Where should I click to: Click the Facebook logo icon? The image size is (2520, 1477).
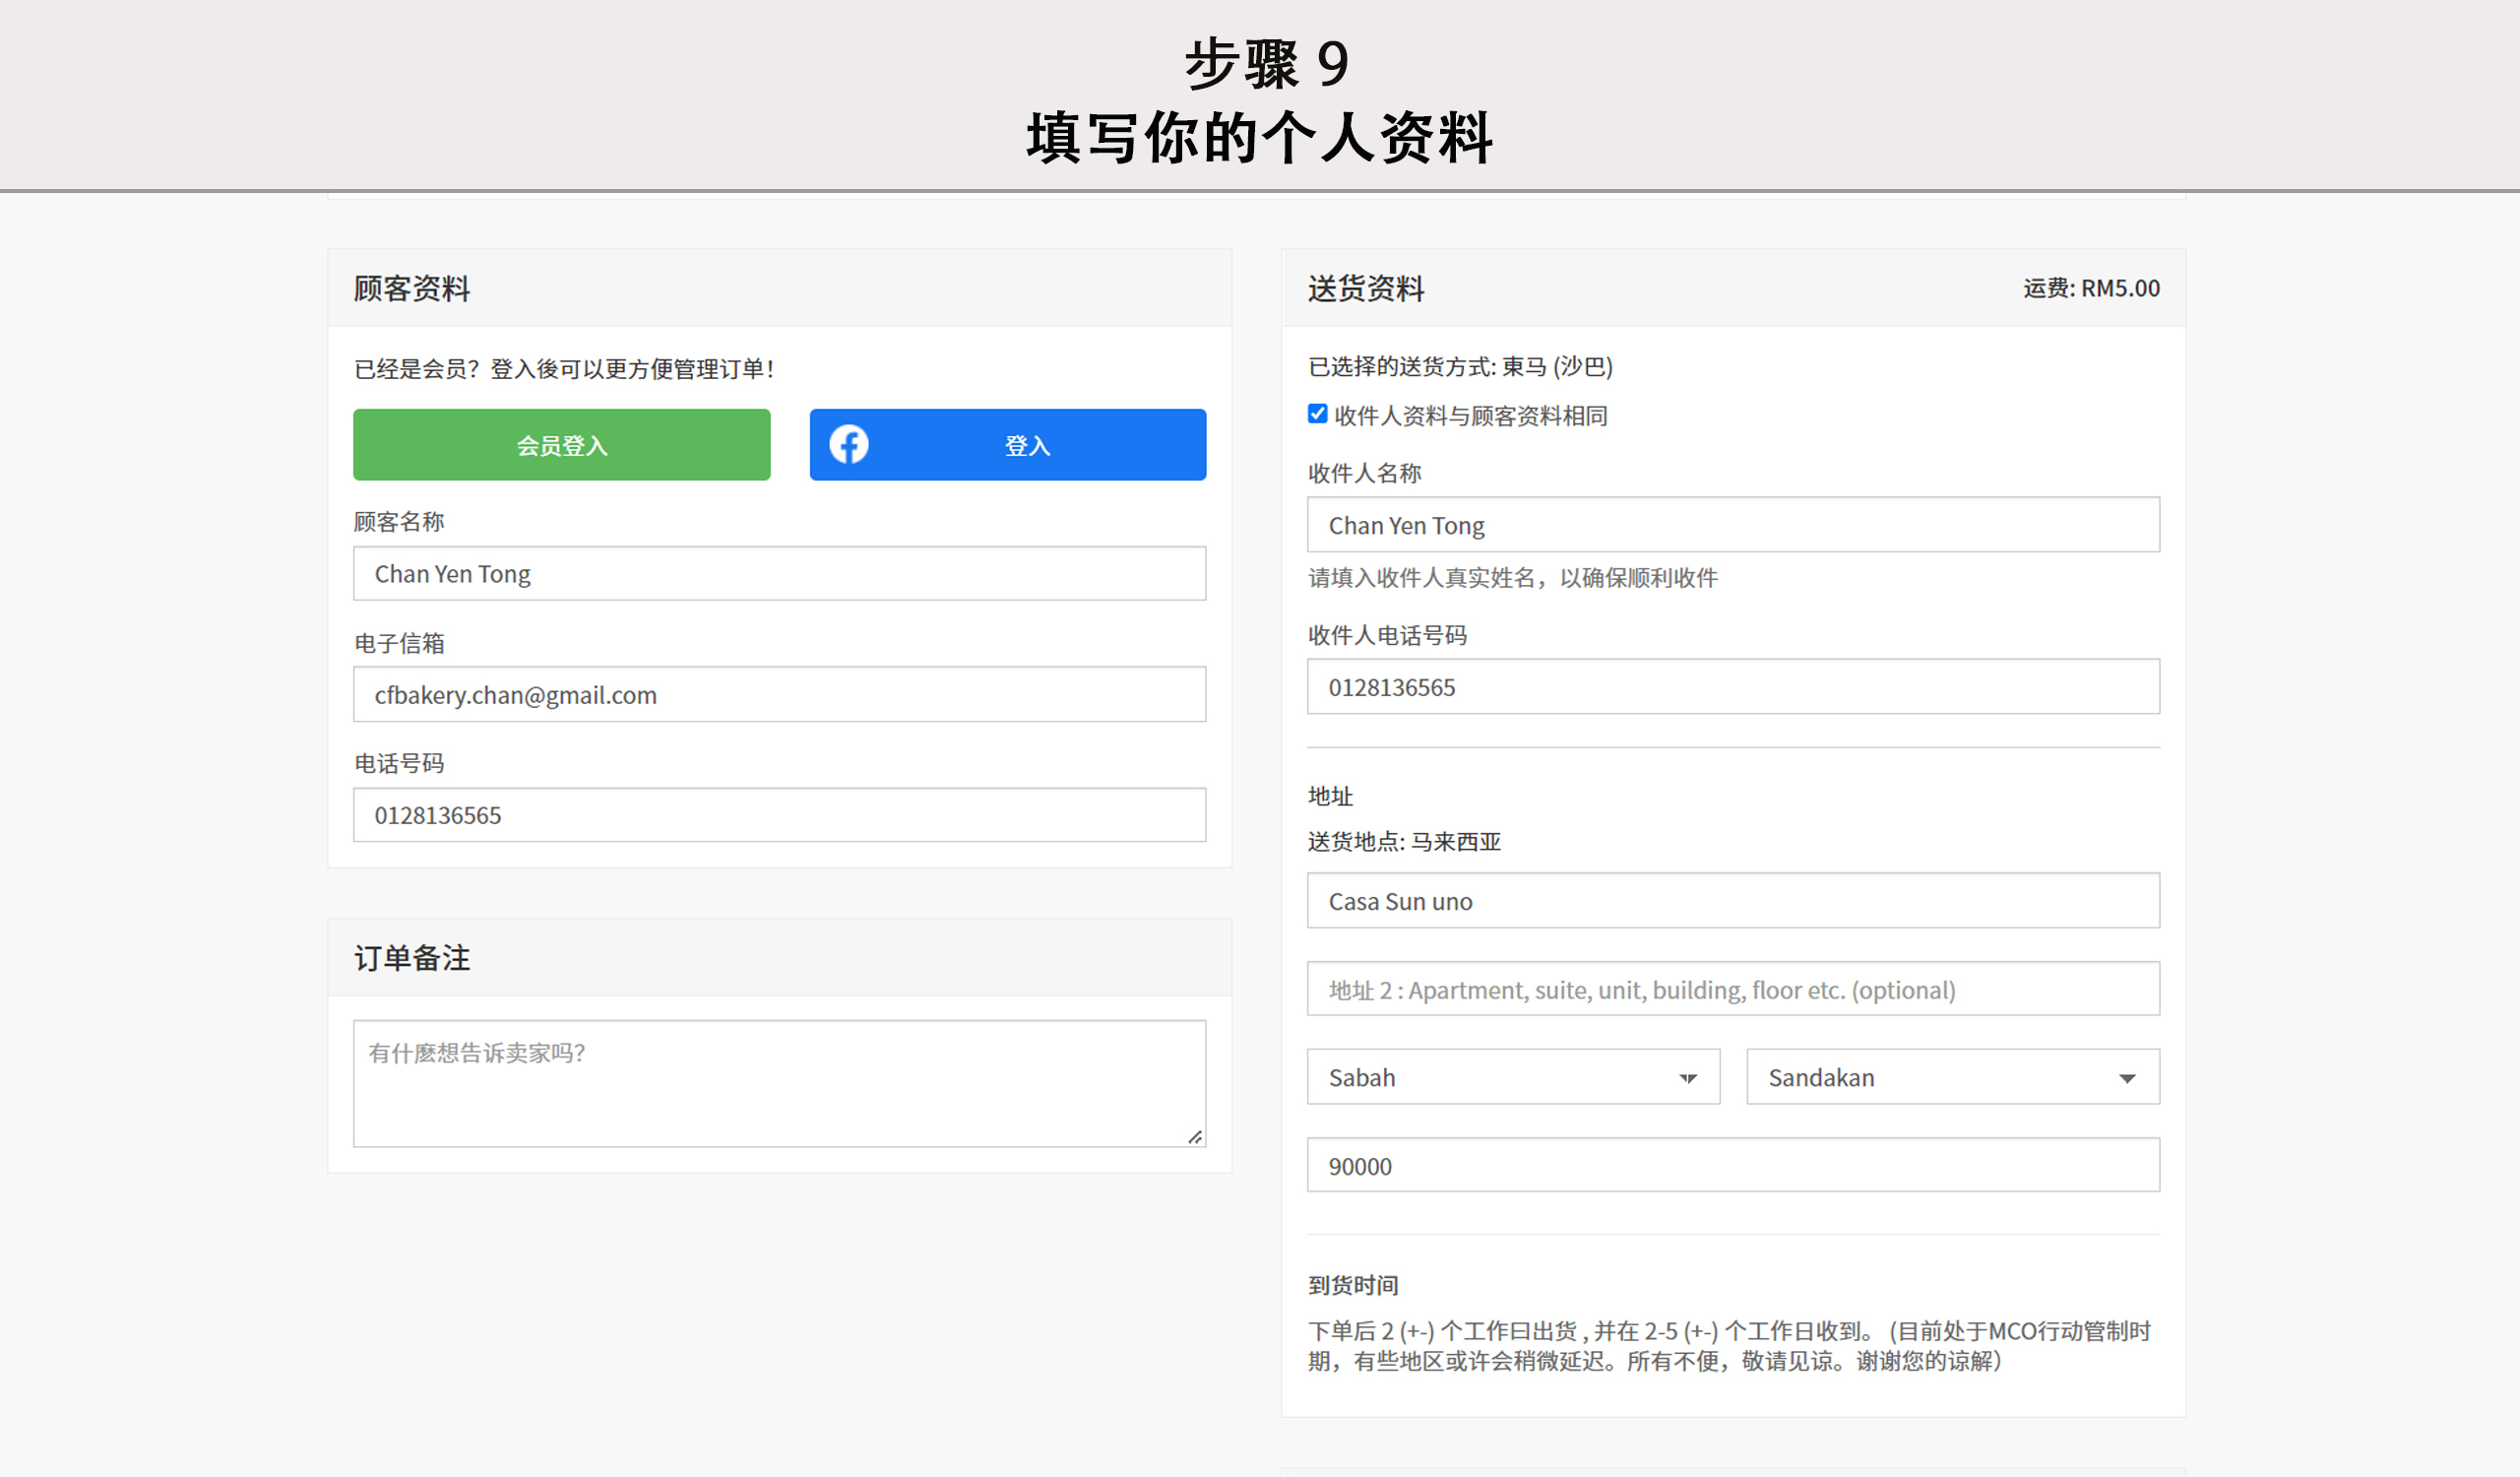pyautogui.click(x=849, y=445)
